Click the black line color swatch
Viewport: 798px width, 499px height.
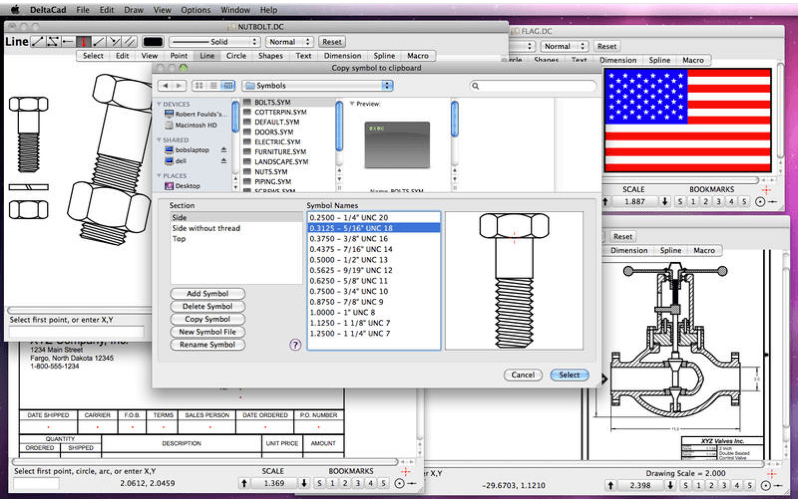(153, 42)
